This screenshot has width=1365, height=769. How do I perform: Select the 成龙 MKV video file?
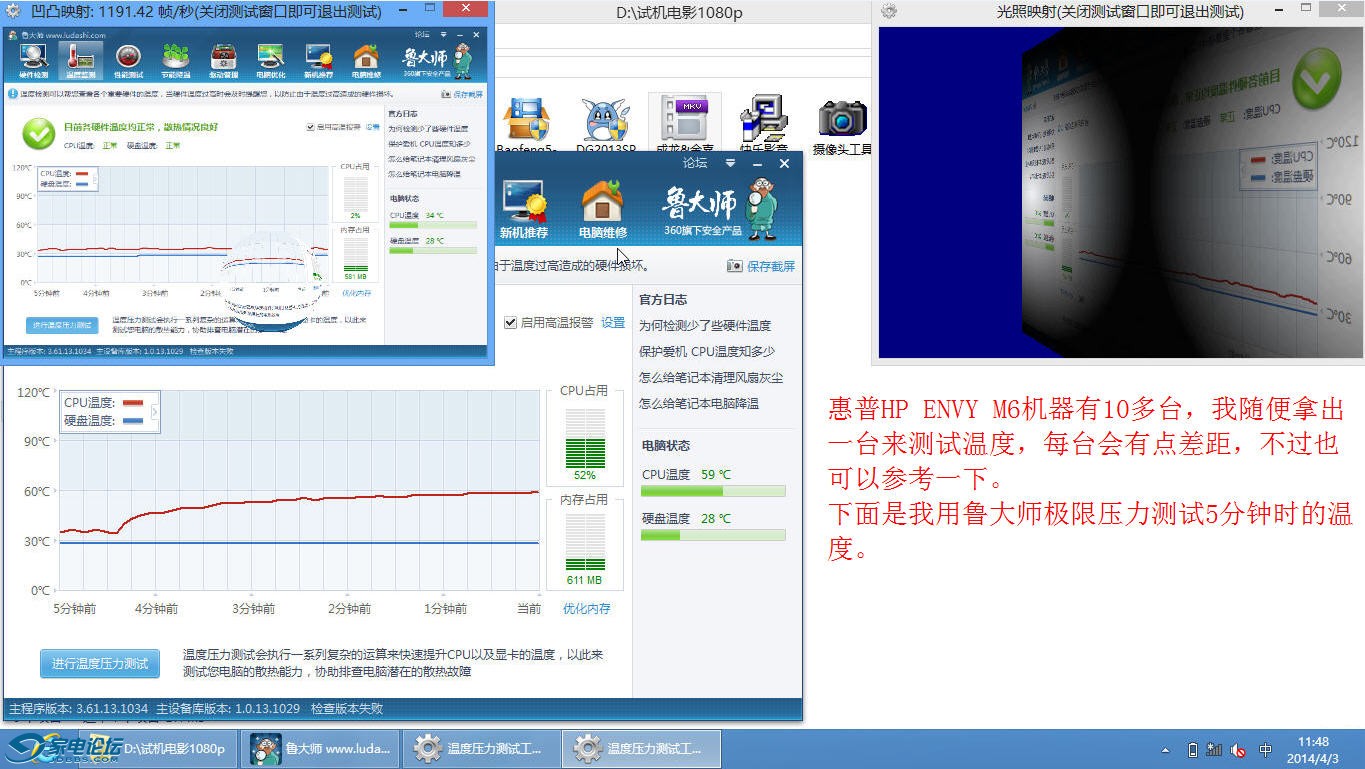(x=685, y=121)
